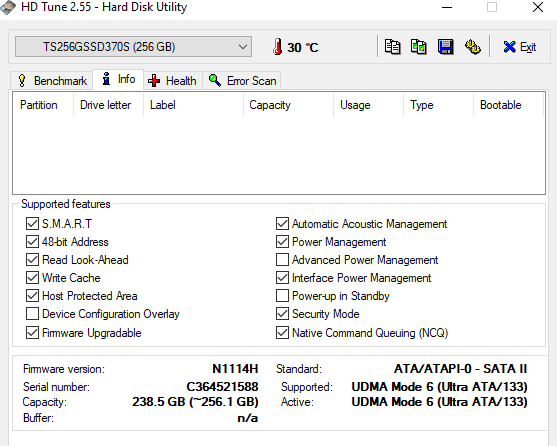Click the Supported UDMA Mode 6 value
Viewport: 557px width, 446px height.
coord(439,387)
